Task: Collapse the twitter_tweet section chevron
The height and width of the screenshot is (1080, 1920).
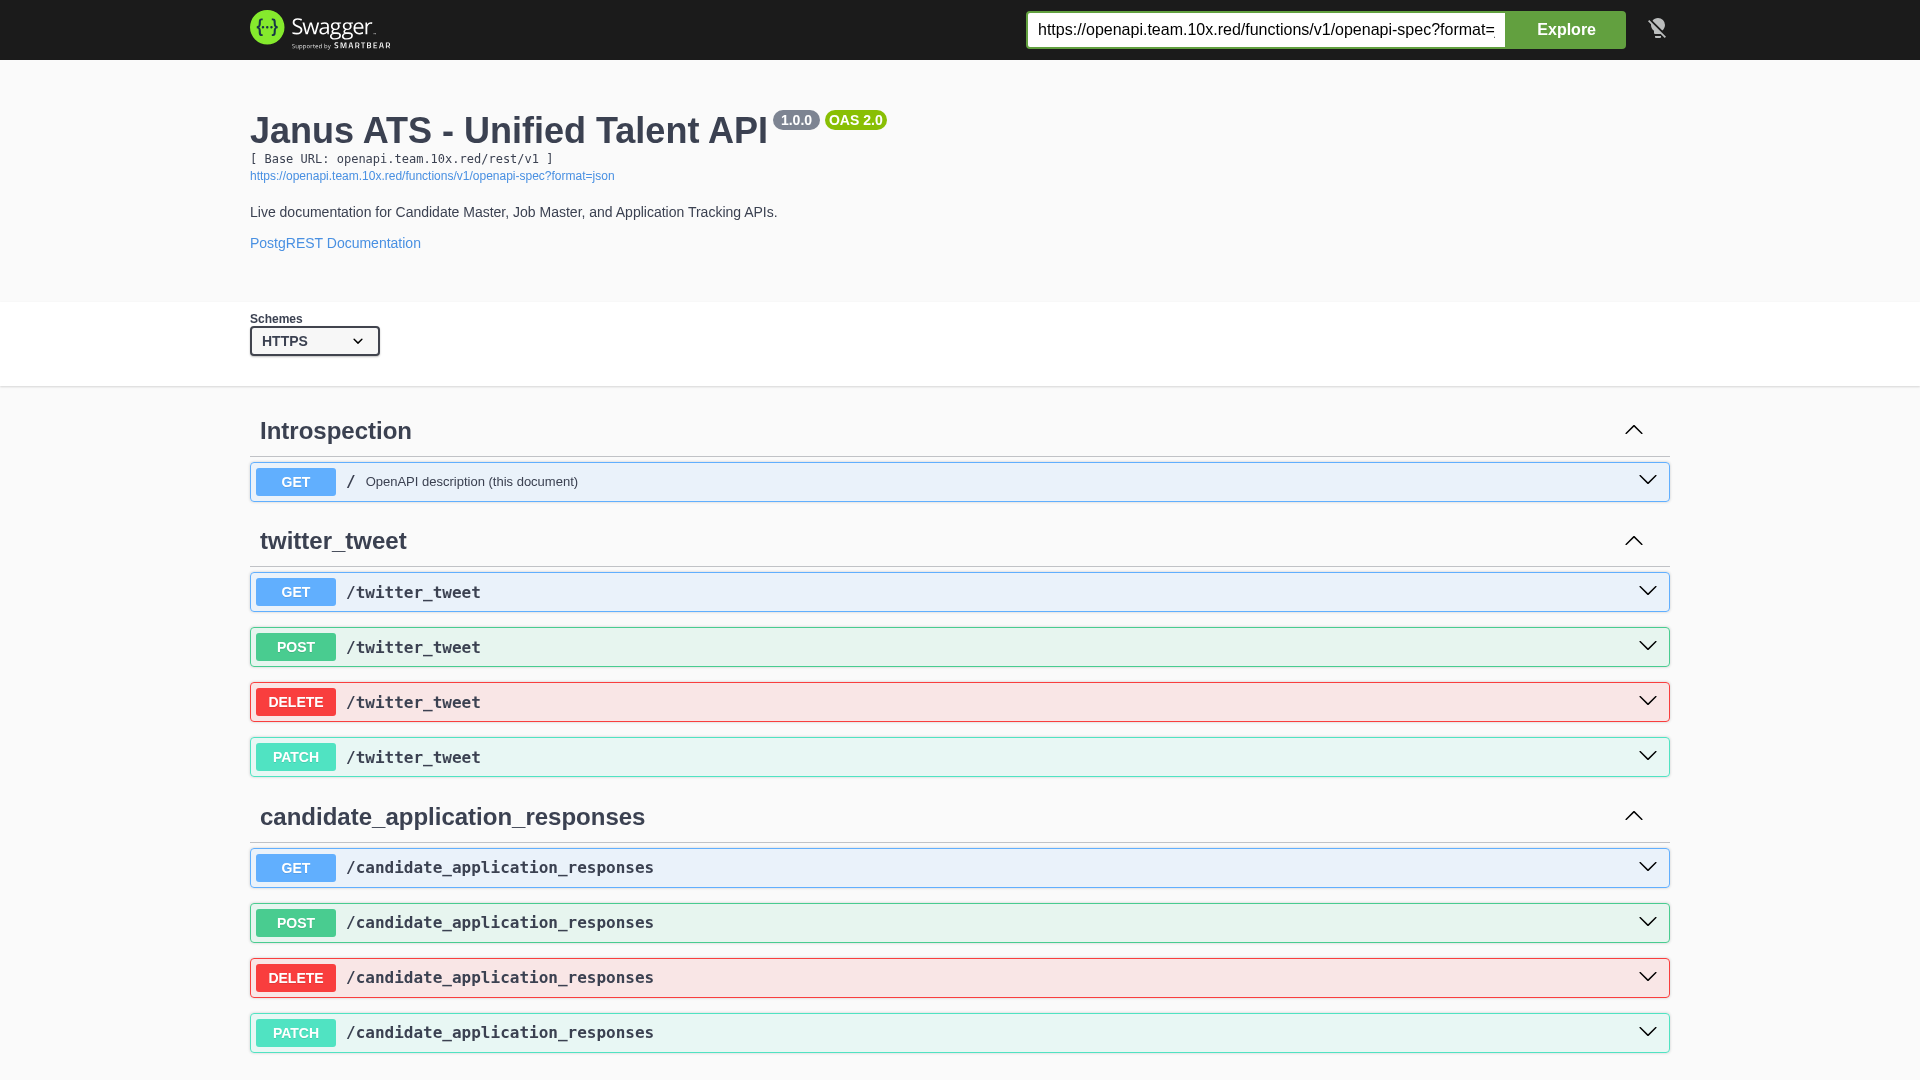Action: [x=1633, y=541]
